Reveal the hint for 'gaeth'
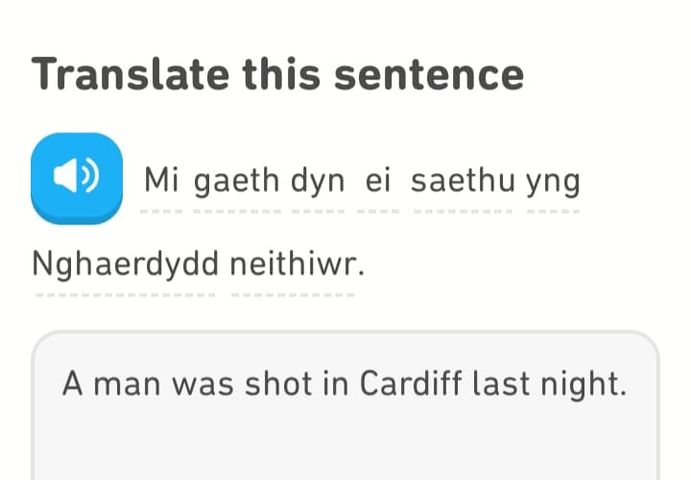The width and height of the screenshot is (691, 480). (237, 181)
